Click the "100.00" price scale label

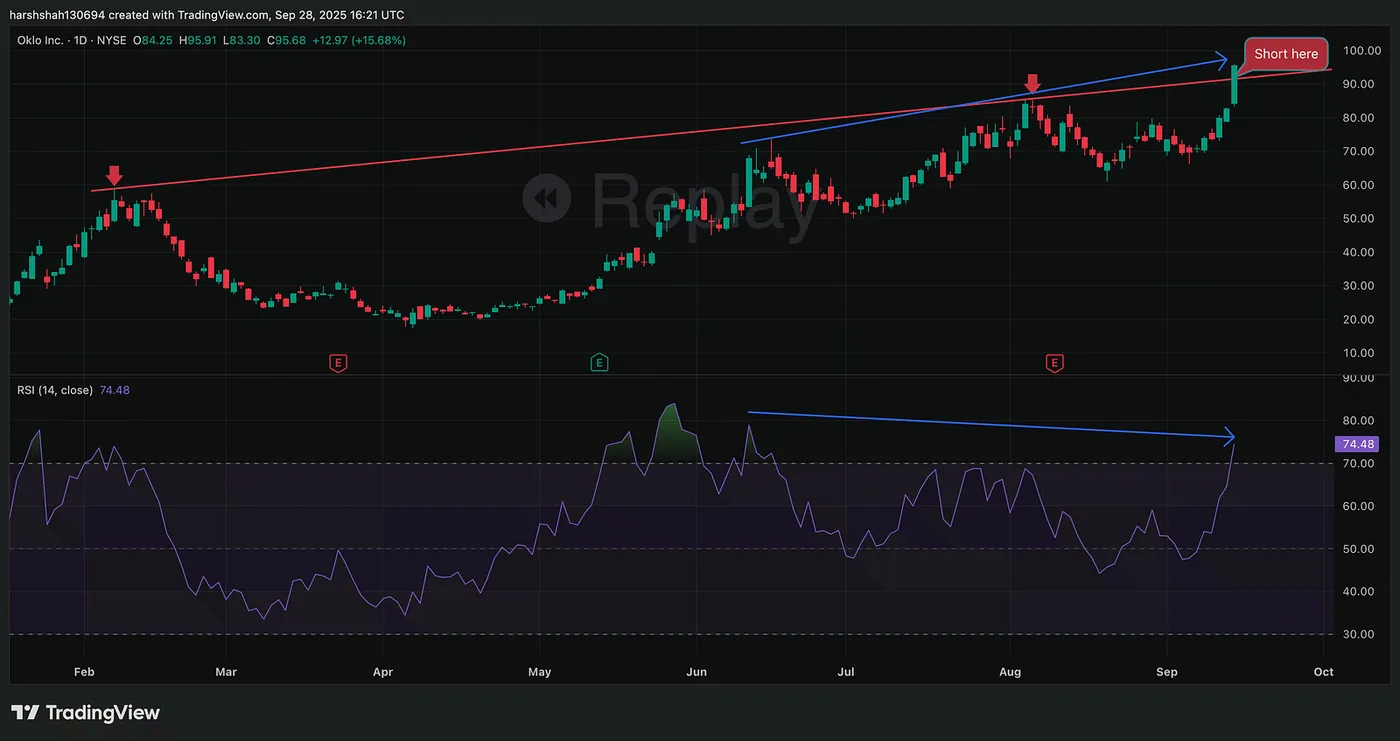[x=1362, y=51]
